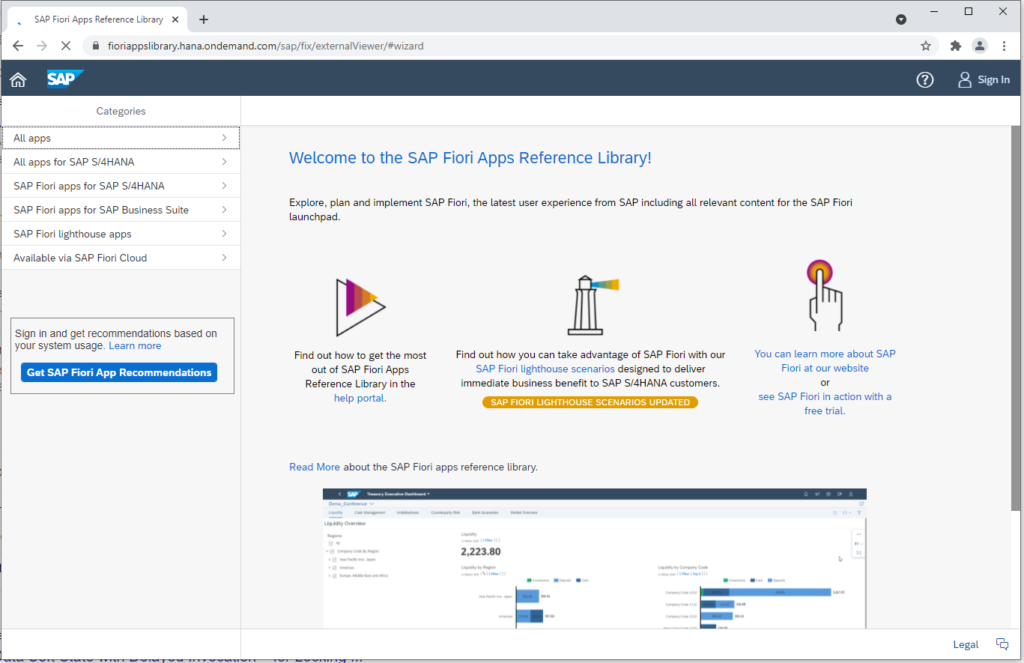Select SAP Fiori apps for SAP Business Suite
This screenshot has height=663, width=1024.
121,210
